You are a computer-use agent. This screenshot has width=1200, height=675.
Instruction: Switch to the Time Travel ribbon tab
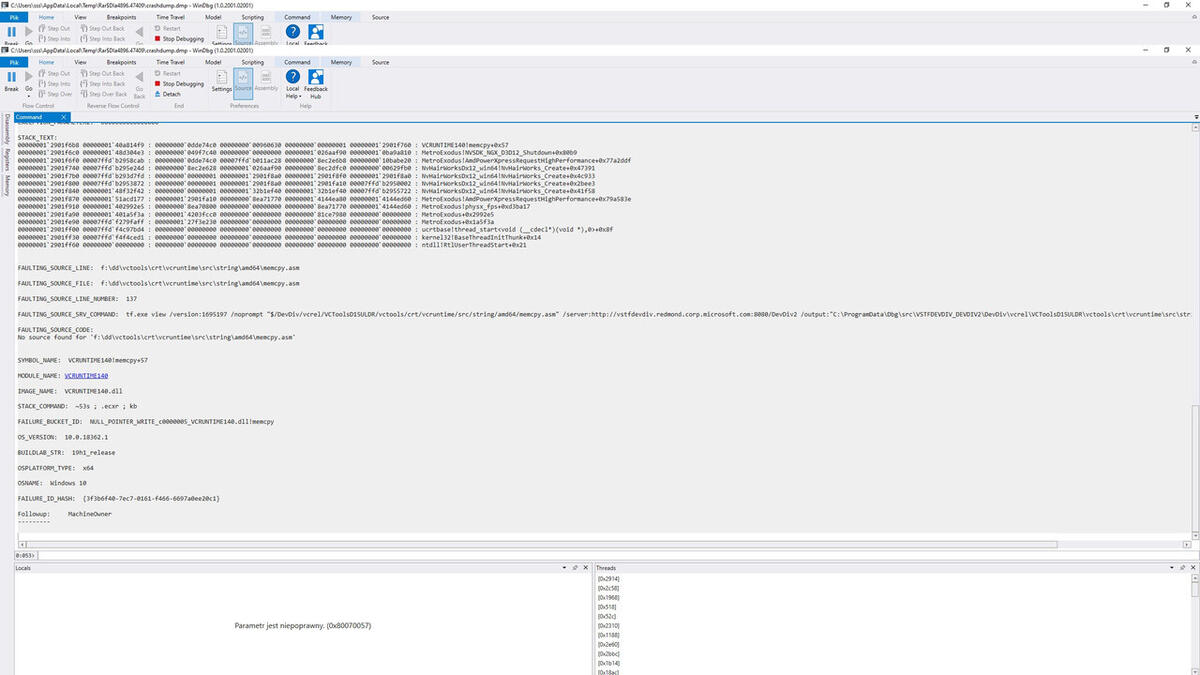(x=170, y=62)
